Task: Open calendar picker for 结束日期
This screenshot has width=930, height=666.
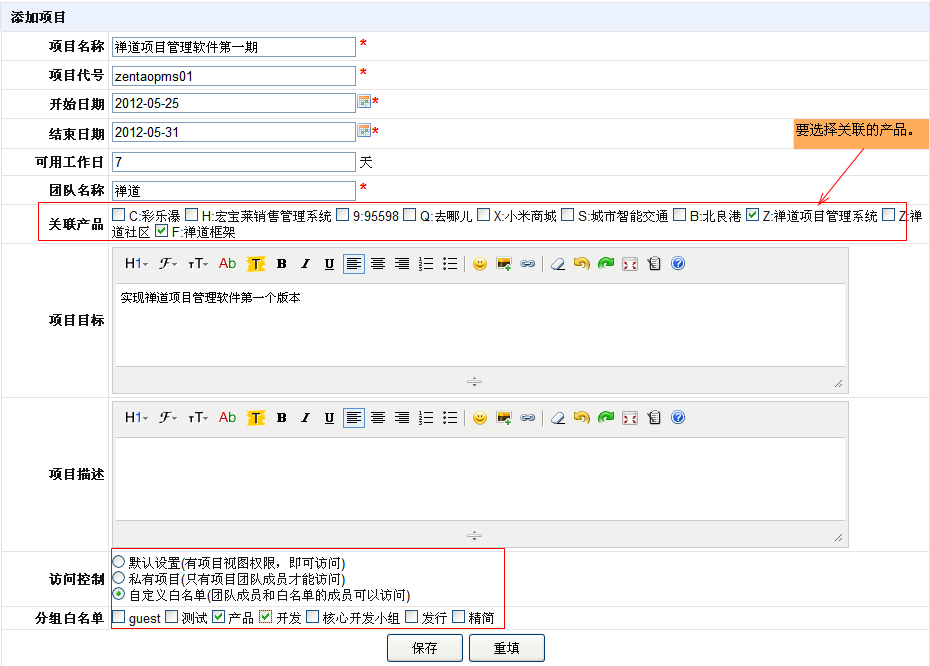Action: tap(364, 130)
